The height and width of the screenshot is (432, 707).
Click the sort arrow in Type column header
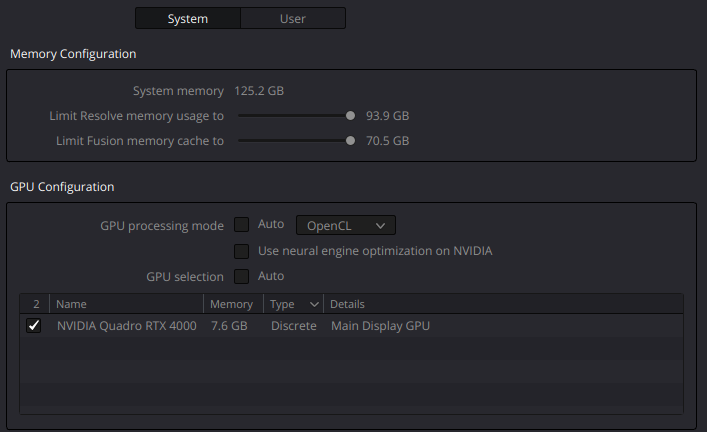(x=314, y=304)
